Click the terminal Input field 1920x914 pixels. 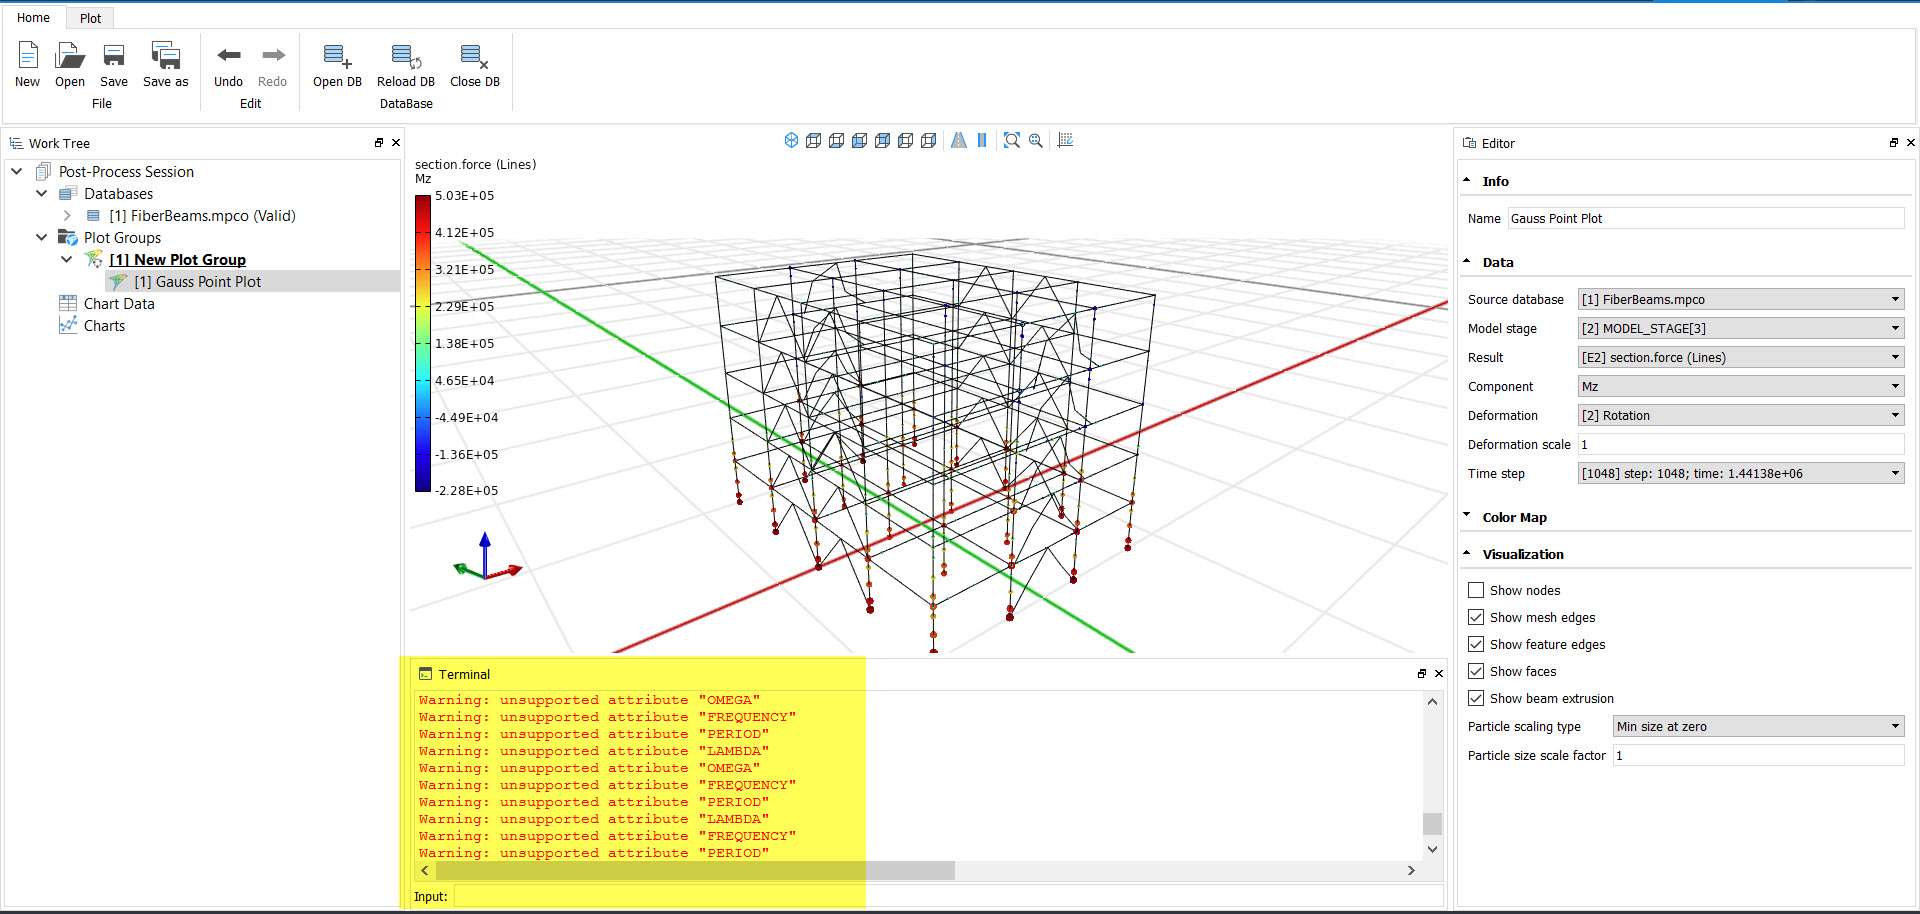(948, 897)
